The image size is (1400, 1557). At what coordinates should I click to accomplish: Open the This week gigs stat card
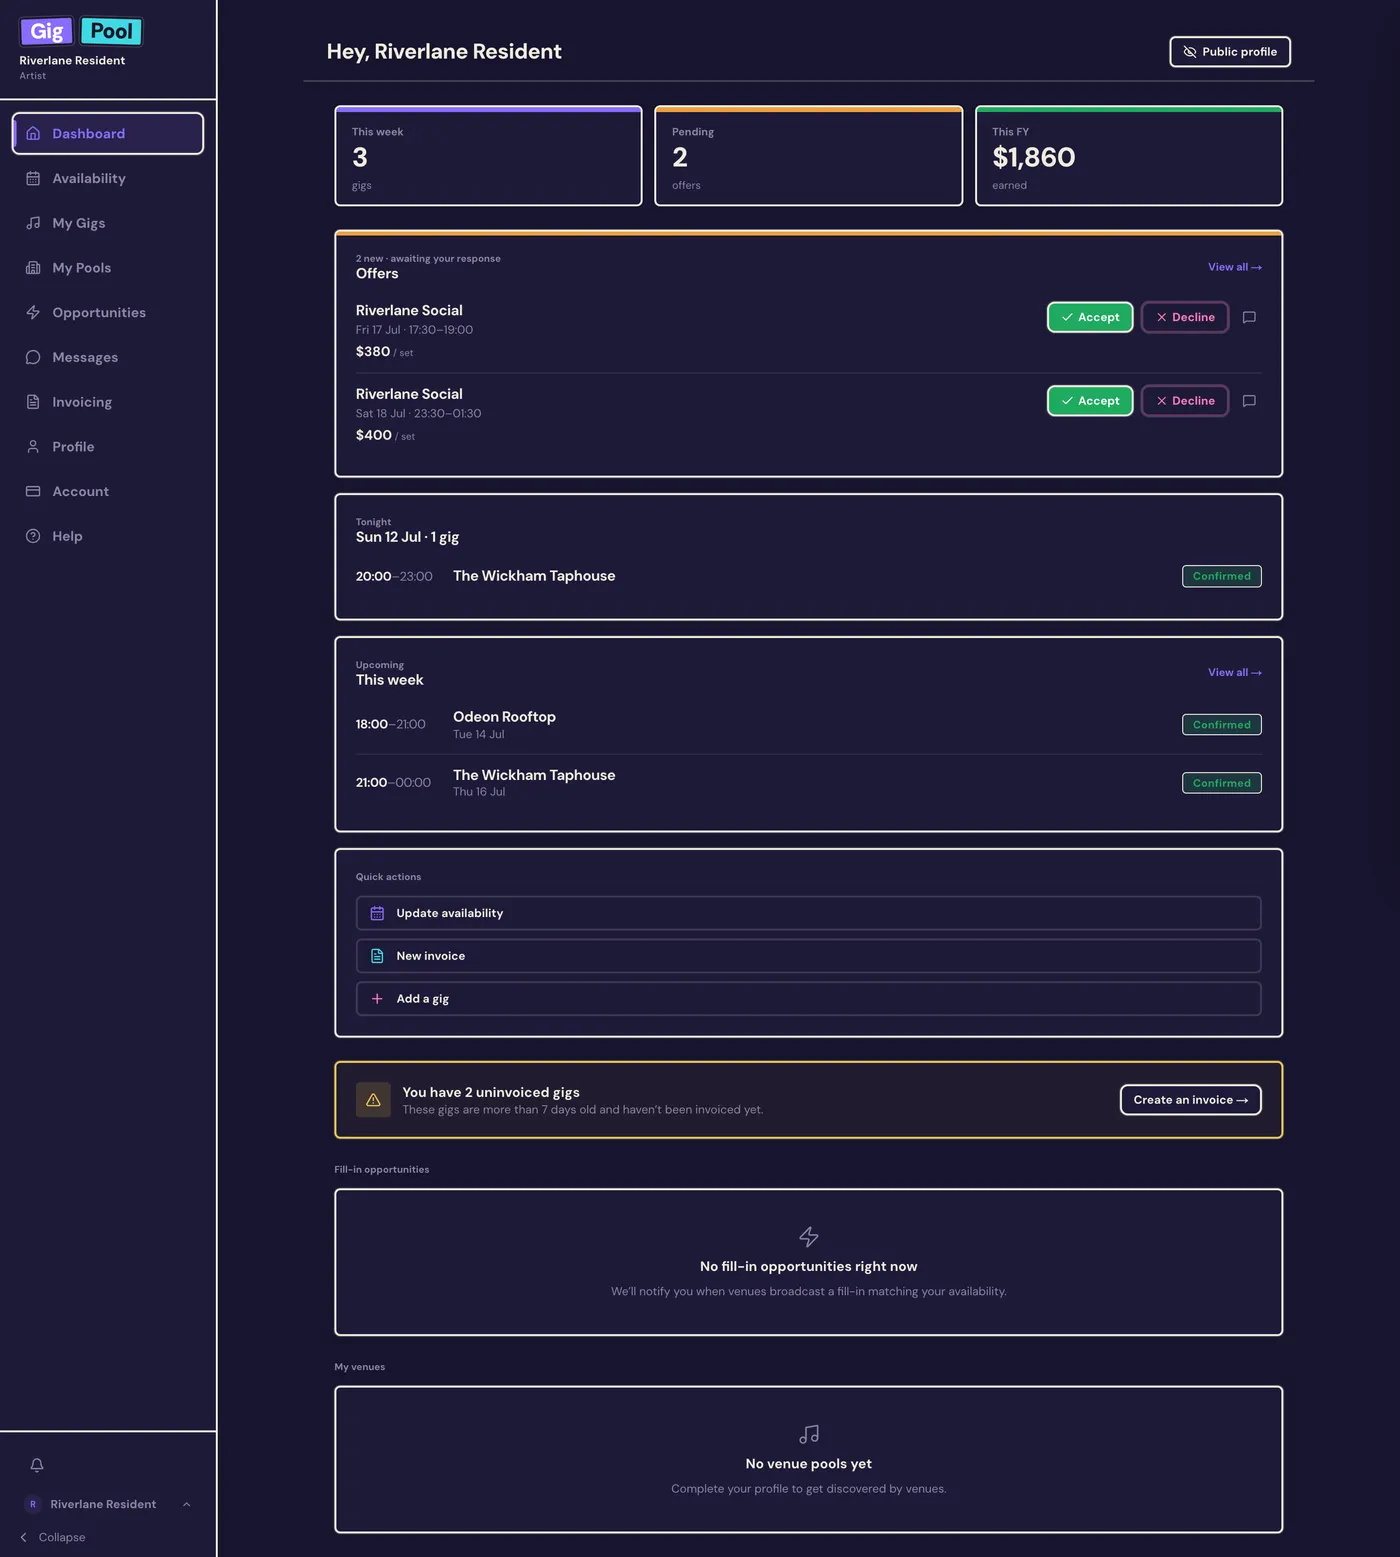(x=488, y=156)
